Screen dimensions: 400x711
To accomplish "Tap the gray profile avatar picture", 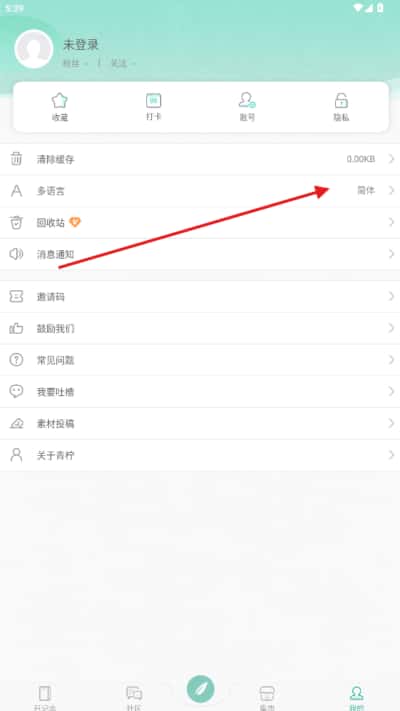I will (x=34, y=49).
